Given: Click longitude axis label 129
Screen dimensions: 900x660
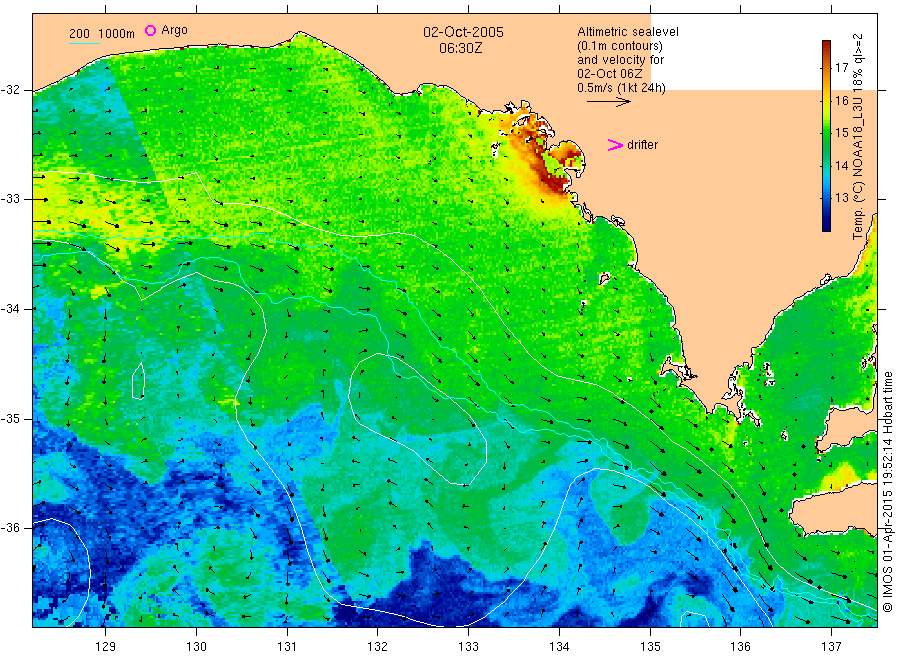Looking at the screenshot, I should click(106, 647).
